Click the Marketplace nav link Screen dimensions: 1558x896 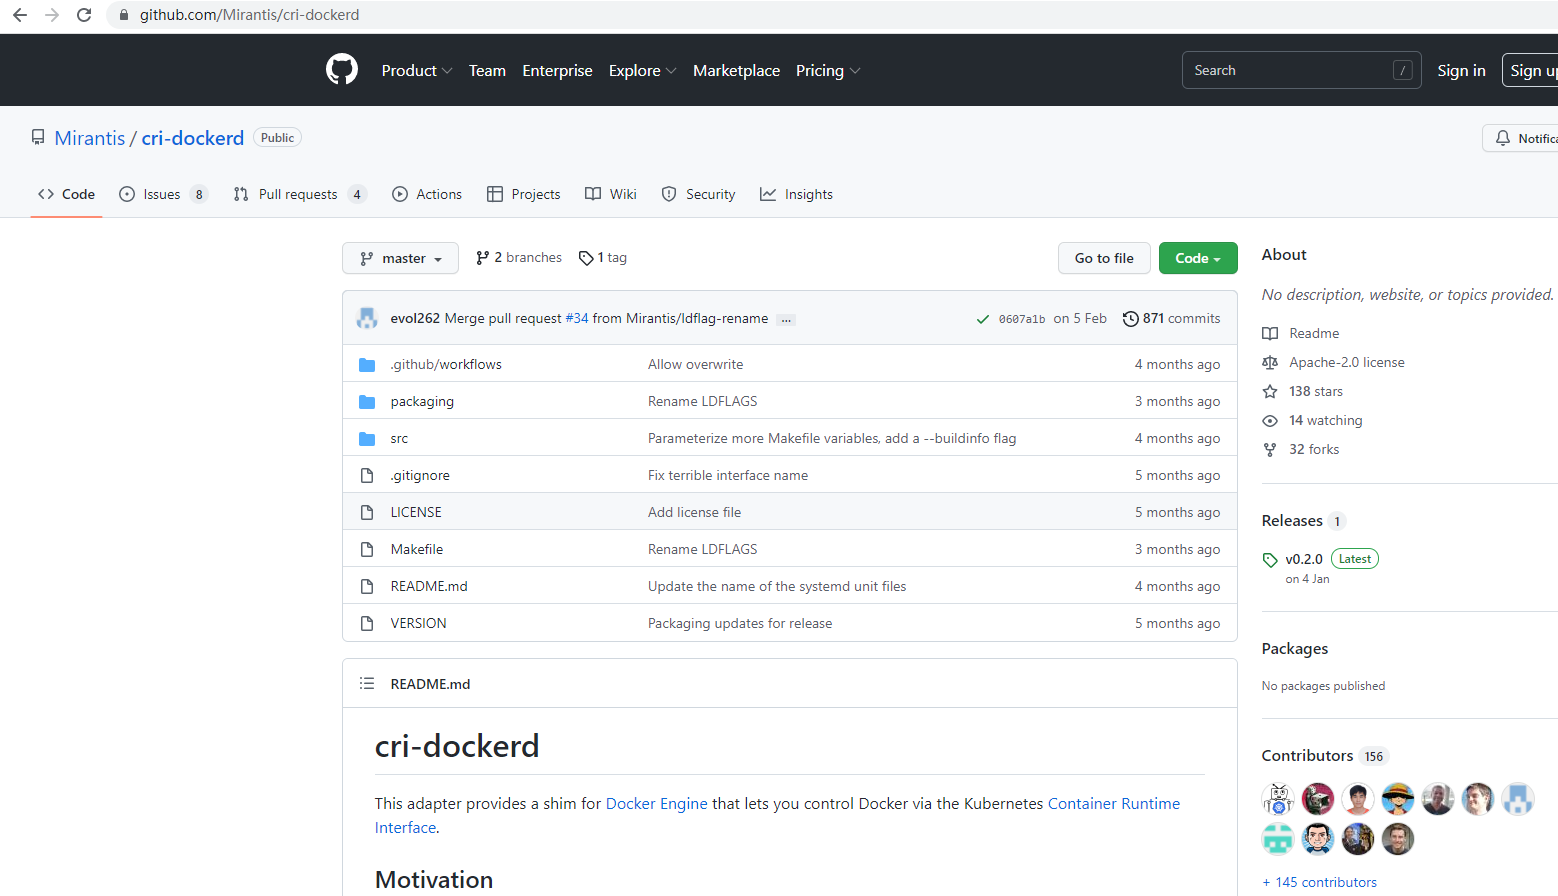click(736, 71)
